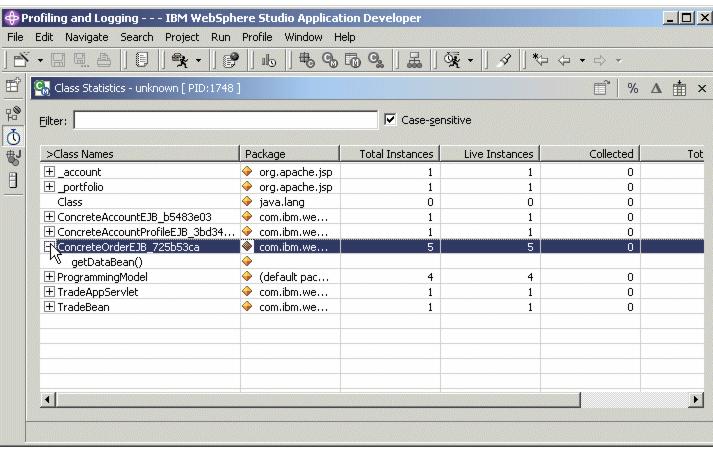Click the document pages toolbar icon
713x457 pixels.
[x=142, y=60]
